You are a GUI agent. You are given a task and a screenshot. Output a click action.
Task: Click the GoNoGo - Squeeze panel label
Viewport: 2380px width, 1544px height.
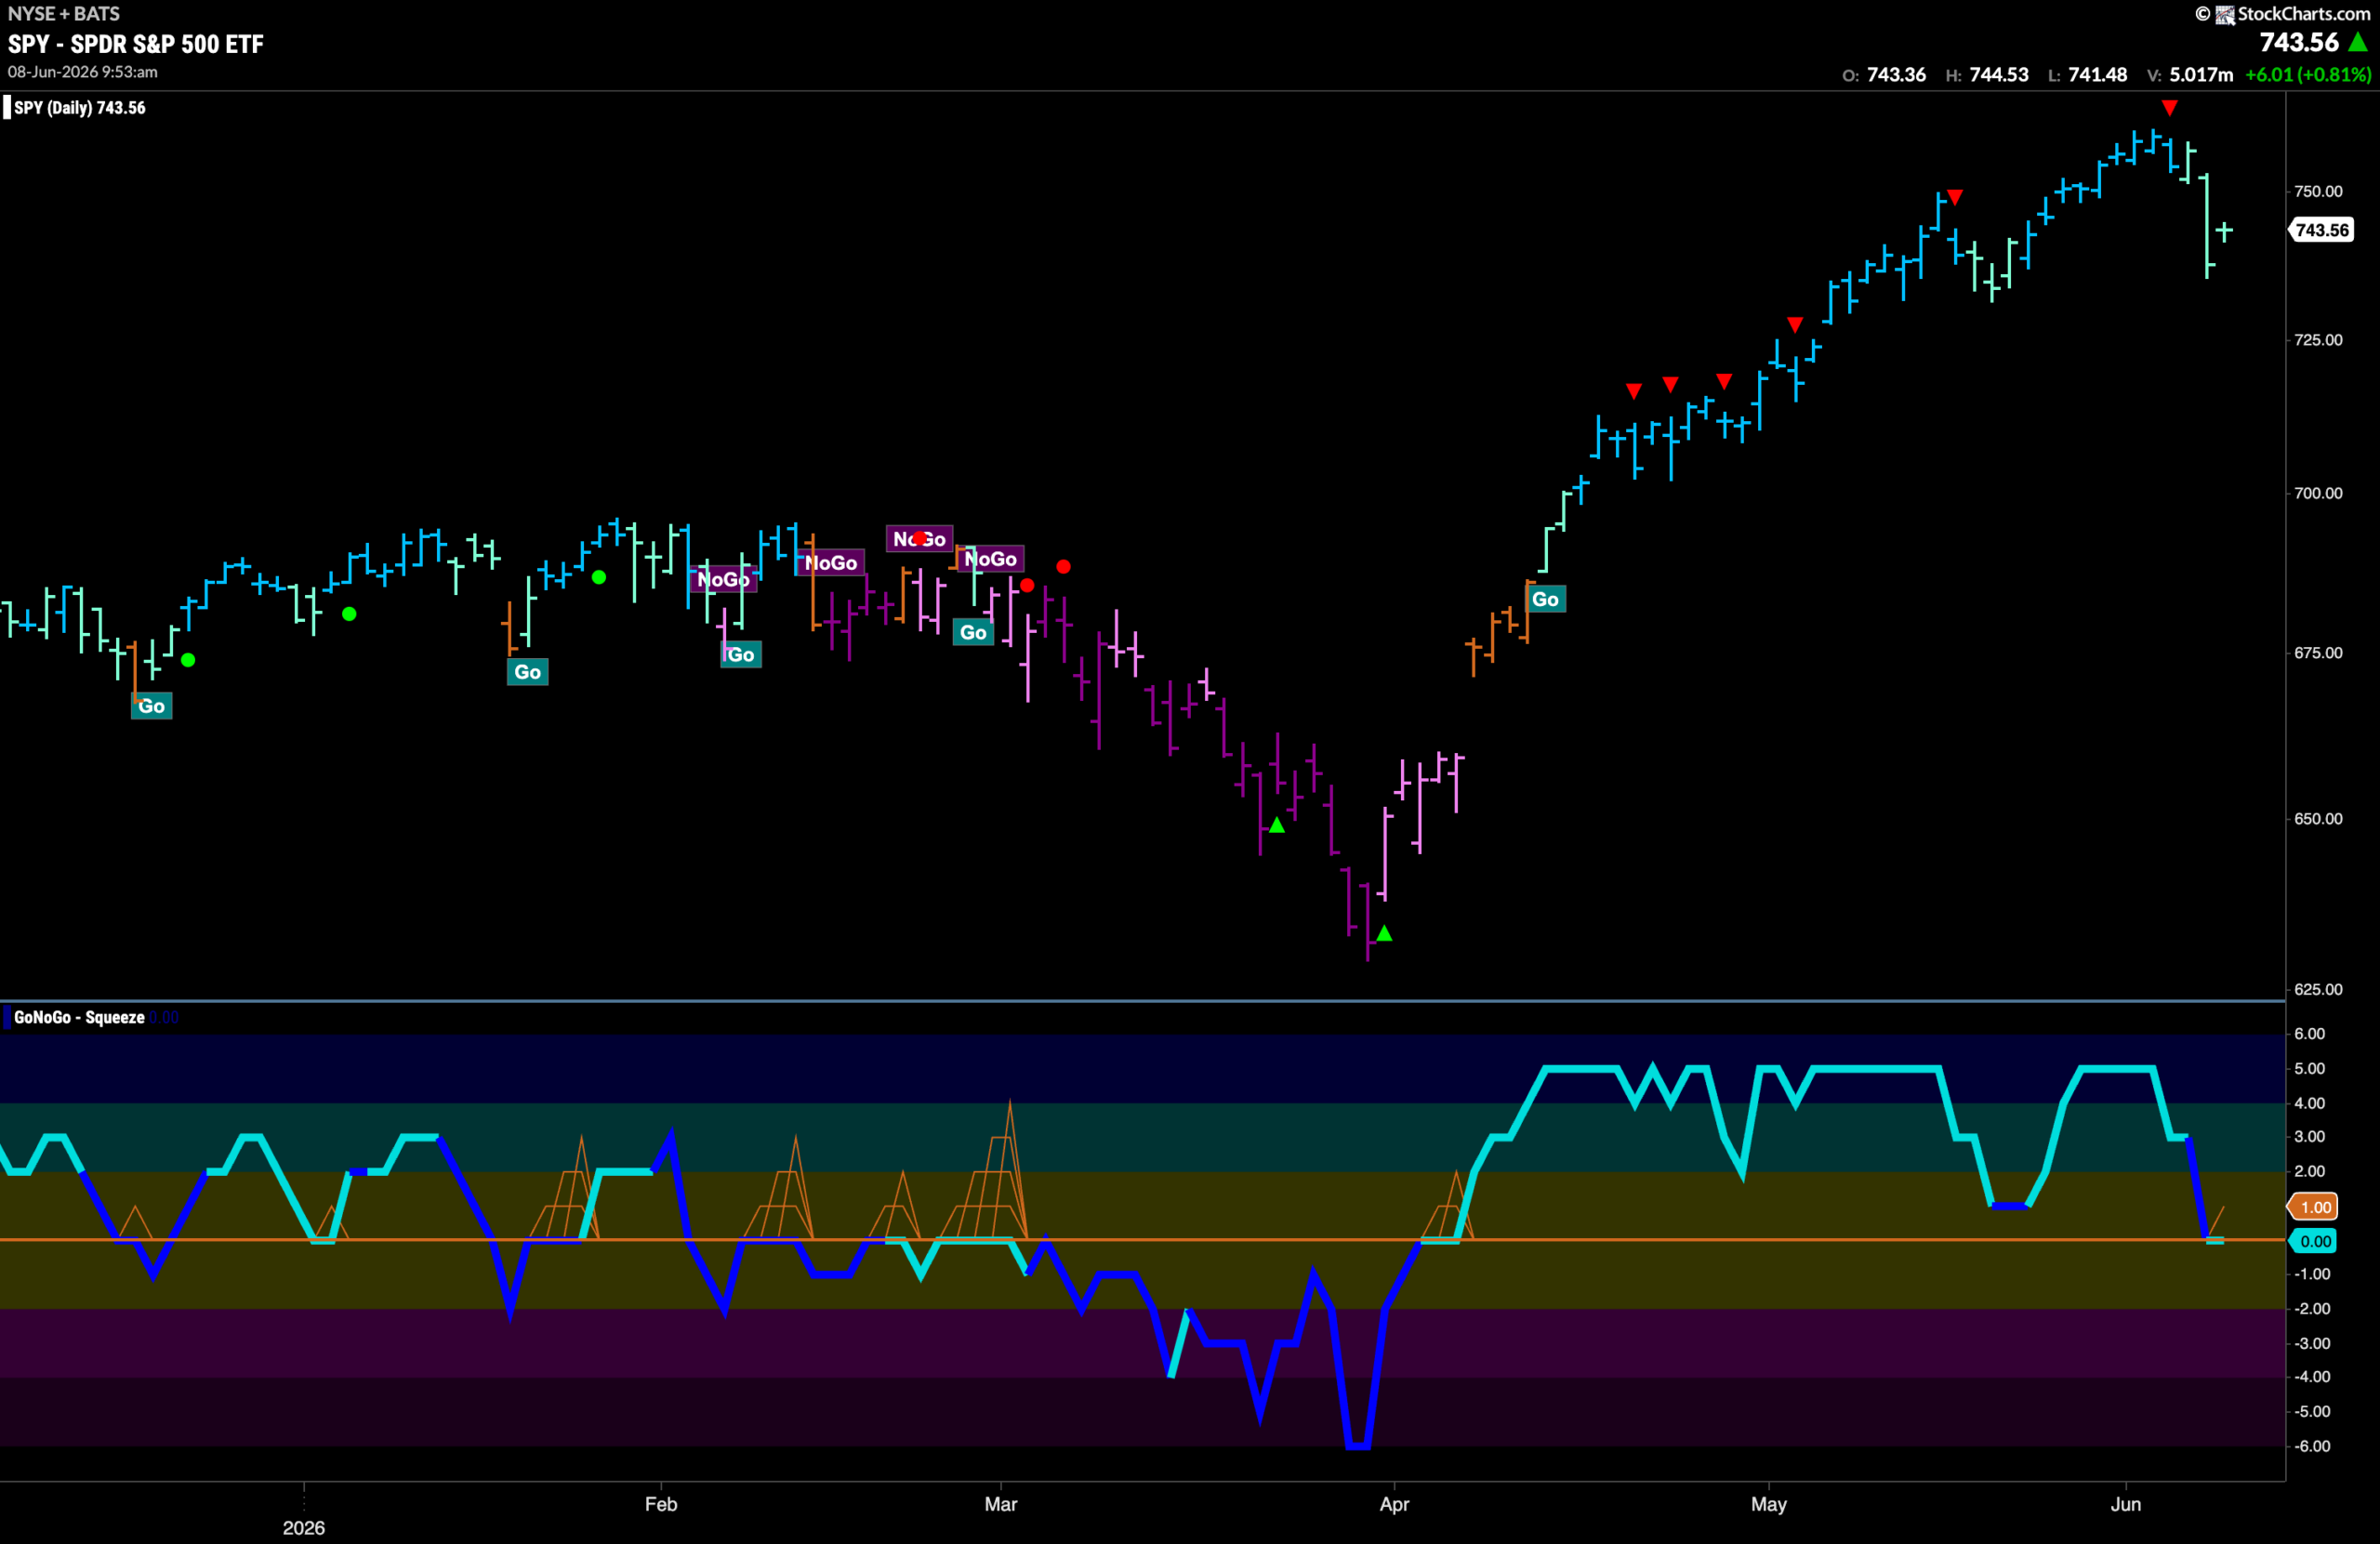click(x=79, y=1017)
